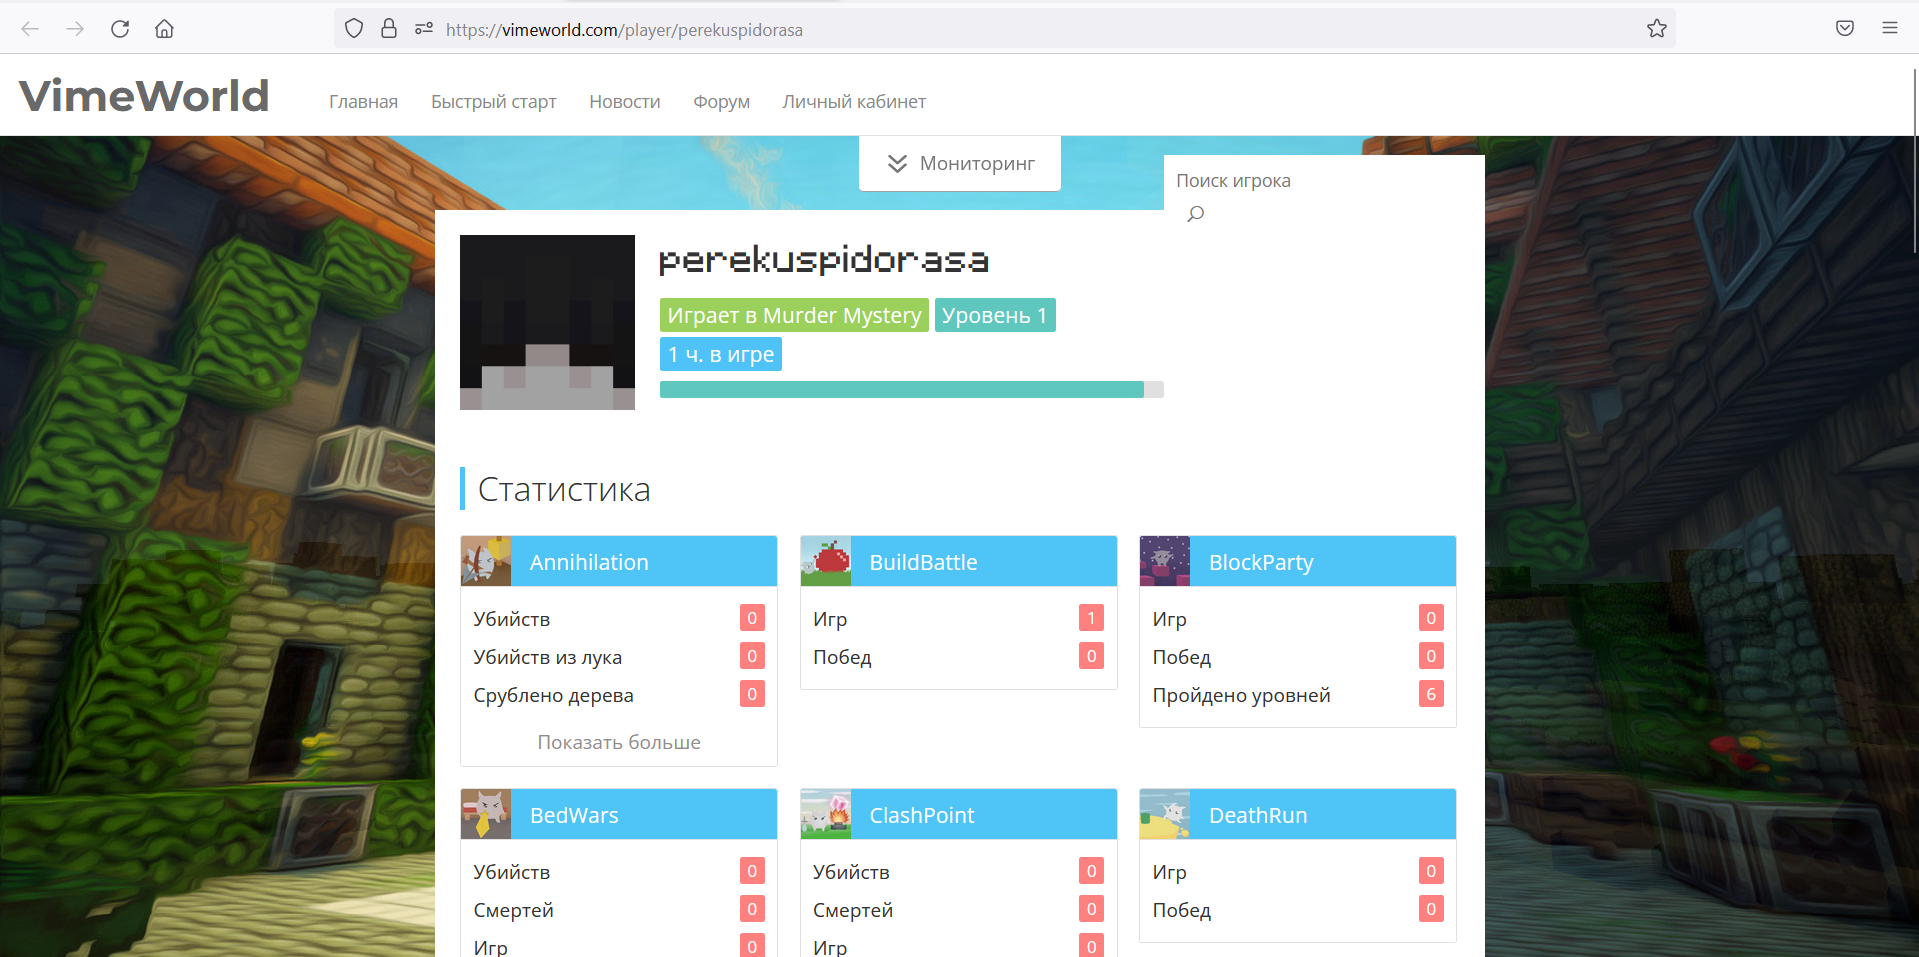This screenshot has width=1919, height=957.
Task: Click the Пройдено уровней value 6
Action: coord(1431,694)
